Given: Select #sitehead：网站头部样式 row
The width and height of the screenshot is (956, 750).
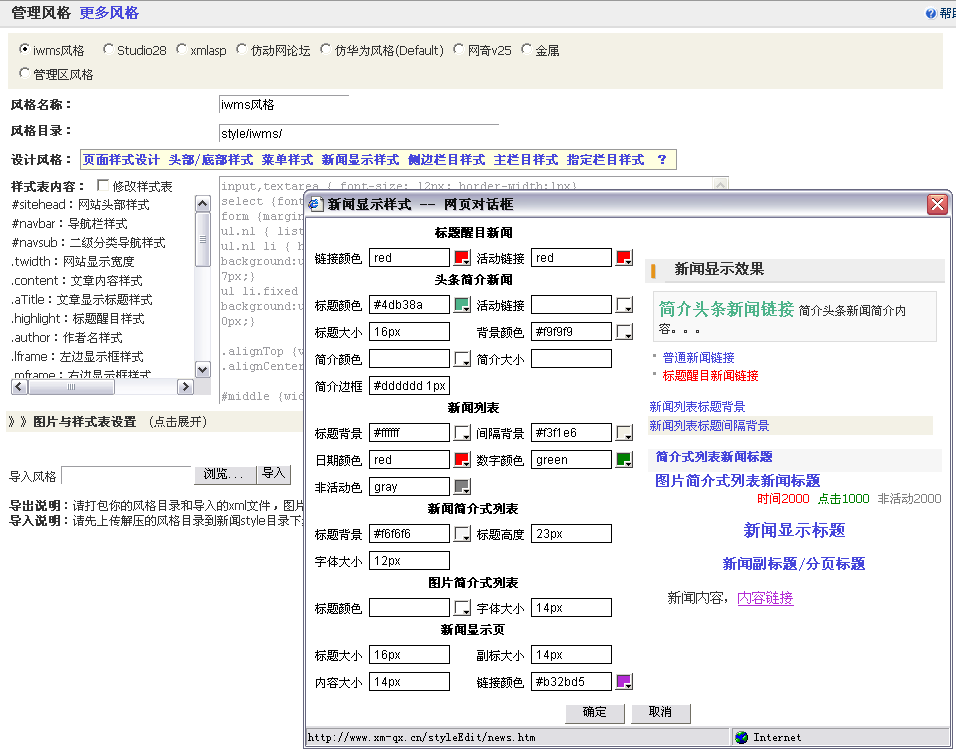Looking at the screenshot, I should coord(80,205).
